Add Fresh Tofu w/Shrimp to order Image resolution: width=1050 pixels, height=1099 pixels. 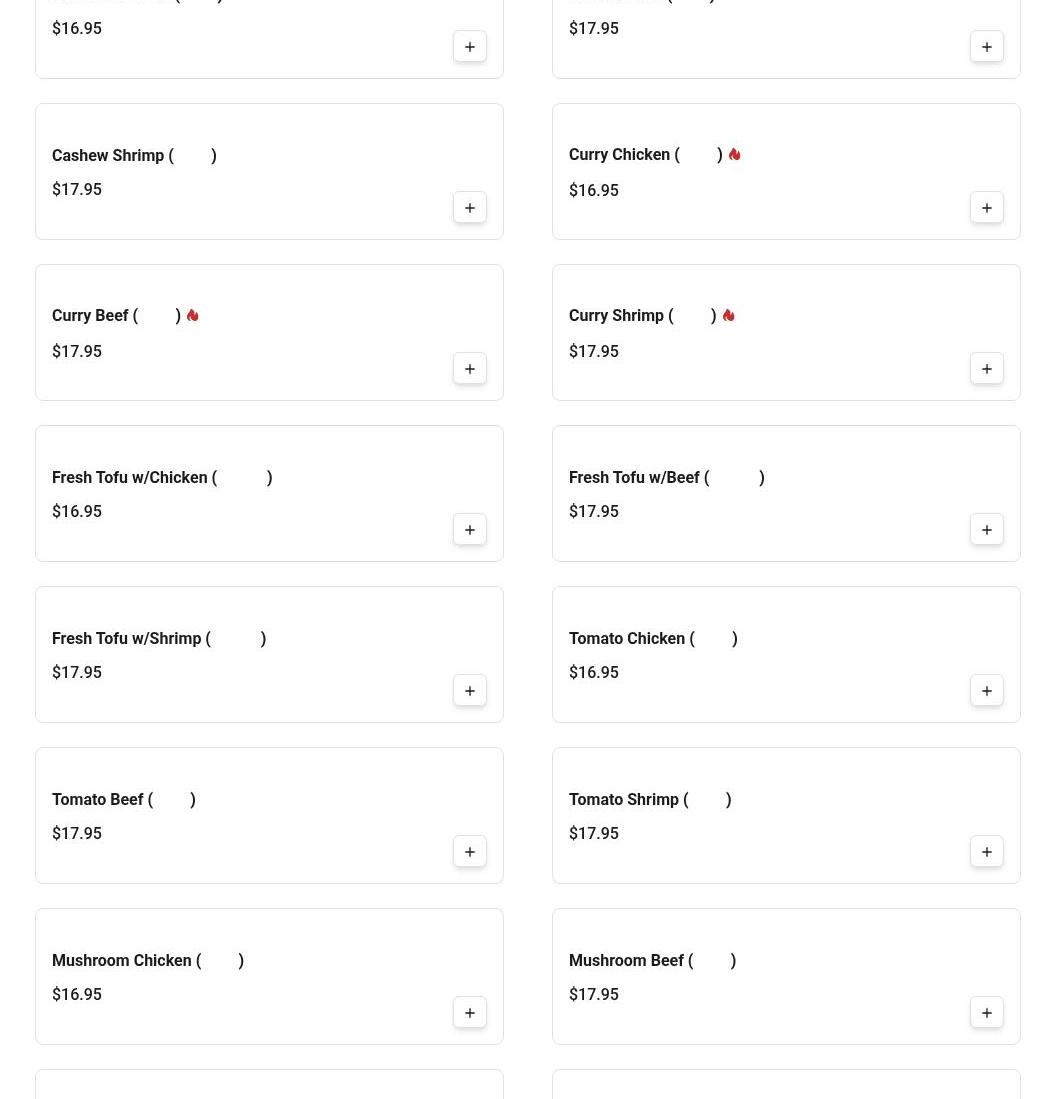(x=469, y=690)
